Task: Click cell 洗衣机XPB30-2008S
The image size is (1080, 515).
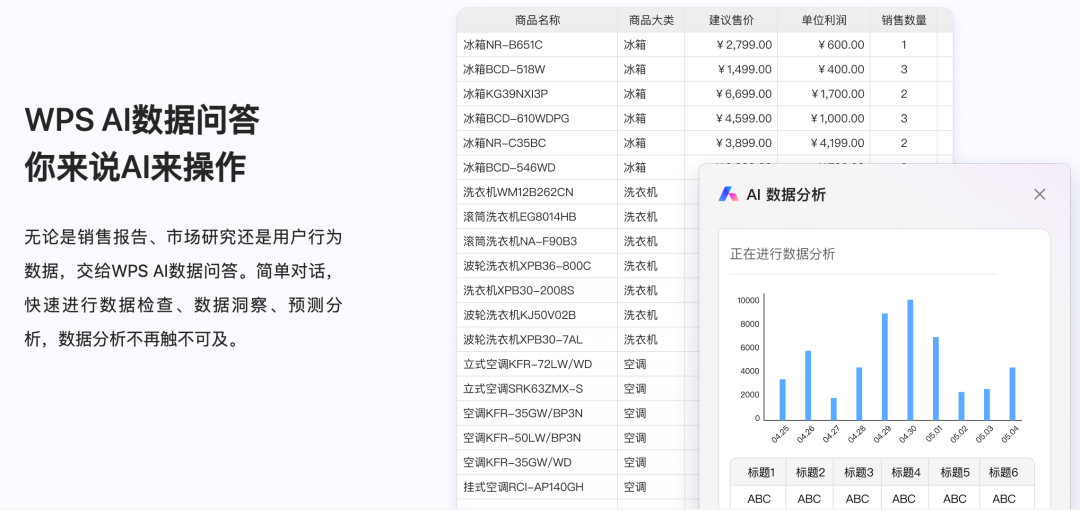Action: 537,291
